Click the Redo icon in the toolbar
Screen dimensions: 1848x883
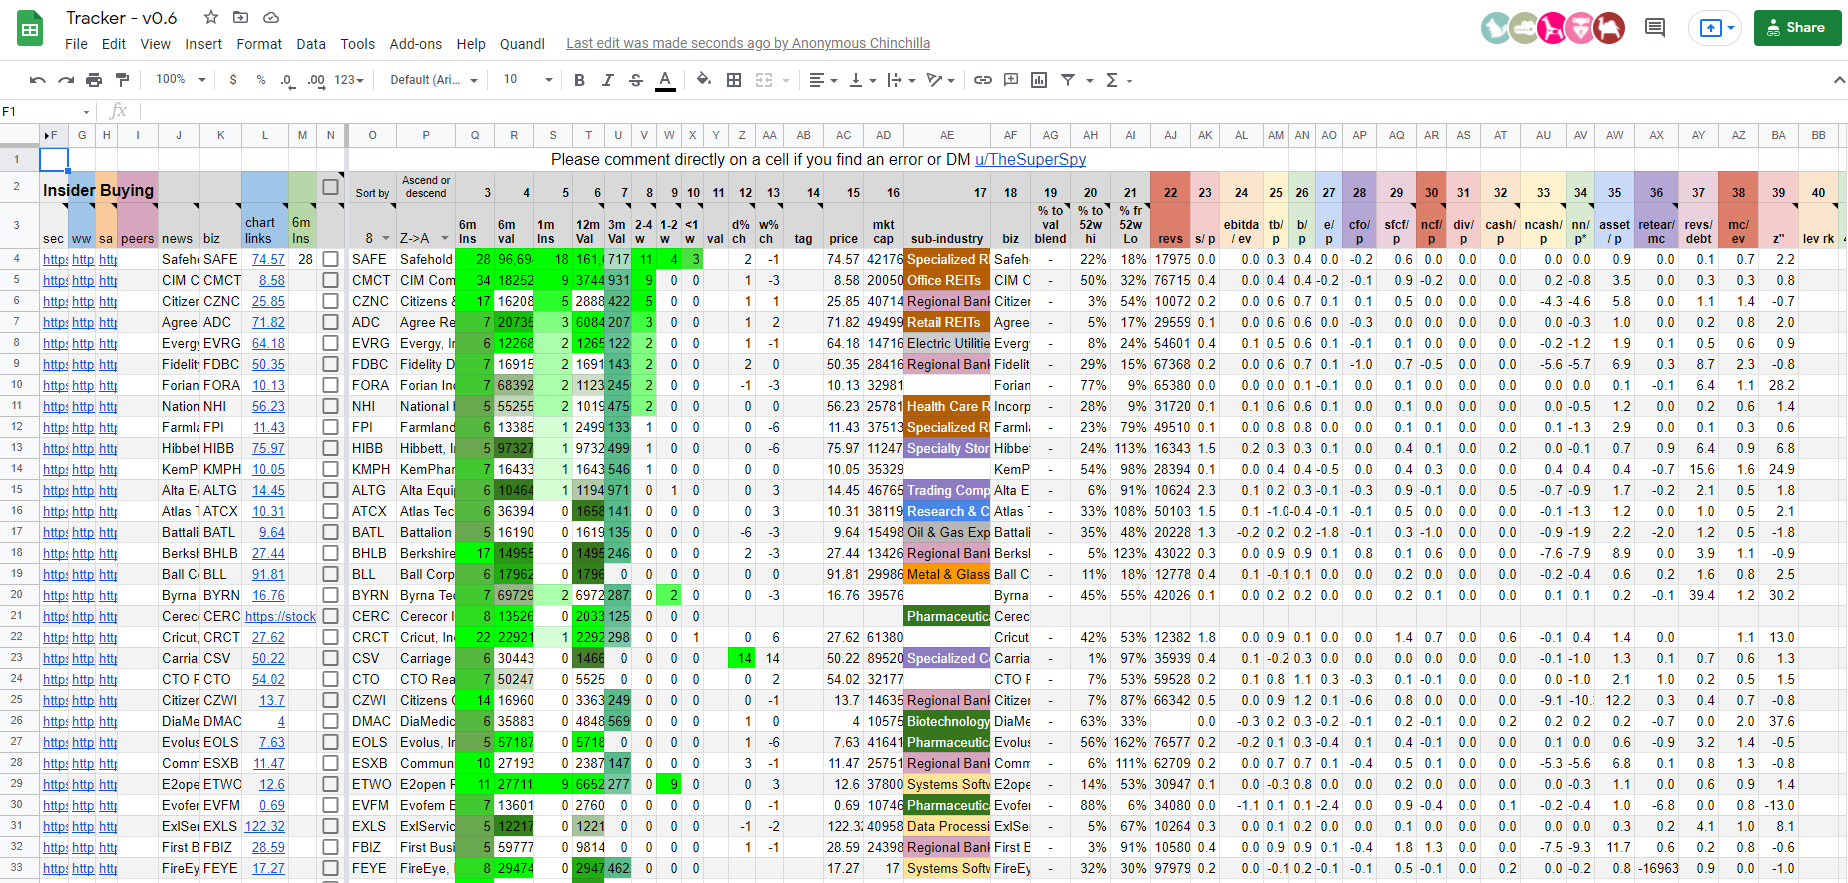click(x=66, y=80)
